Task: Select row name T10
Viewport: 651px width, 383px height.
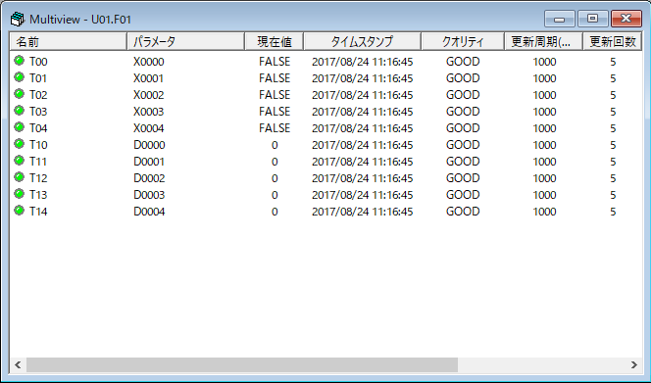Action: pyautogui.click(x=38, y=145)
